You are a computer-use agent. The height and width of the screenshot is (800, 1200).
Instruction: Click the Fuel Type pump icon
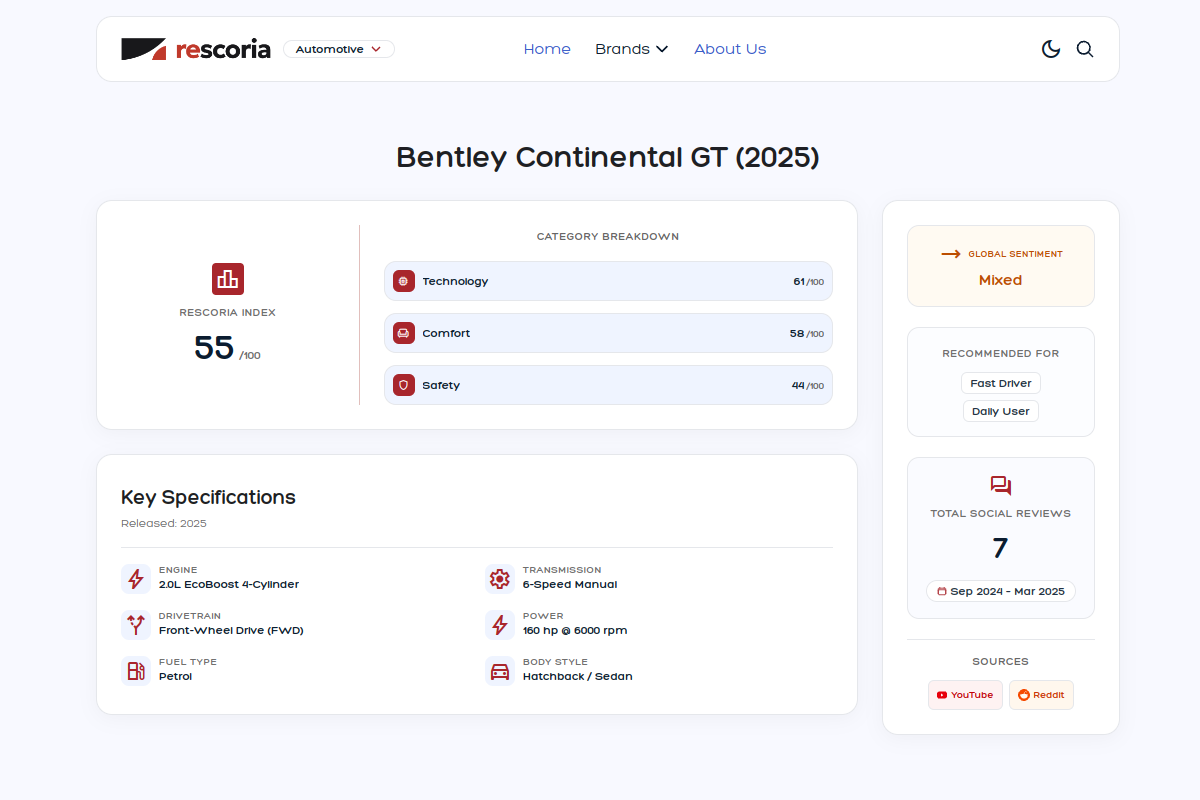pyautogui.click(x=136, y=670)
